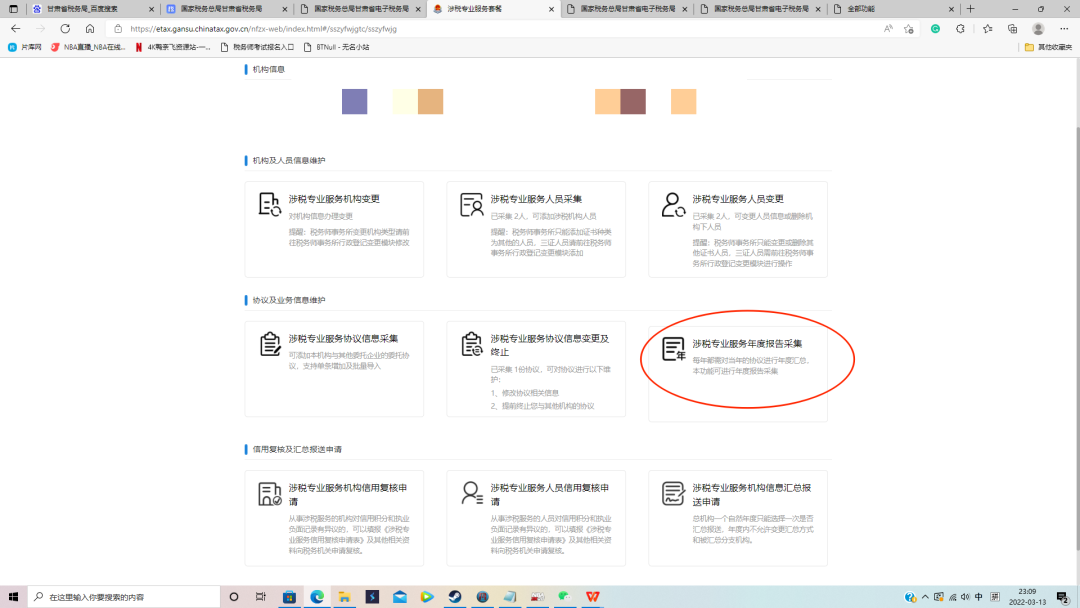This screenshot has height=608, width=1080.
Task: Open File Explorer from taskbar
Action: [x=344, y=596]
